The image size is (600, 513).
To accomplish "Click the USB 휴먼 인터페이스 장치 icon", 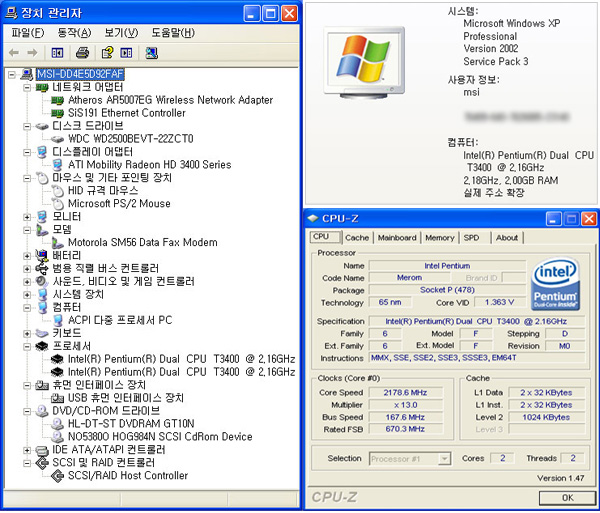I will point(57,398).
